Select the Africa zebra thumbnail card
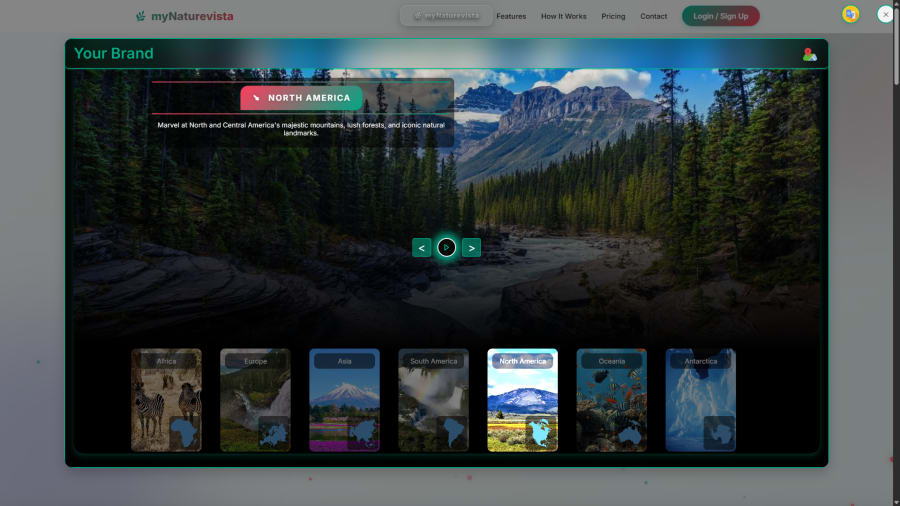The width and height of the screenshot is (900, 506). click(166, 400)
